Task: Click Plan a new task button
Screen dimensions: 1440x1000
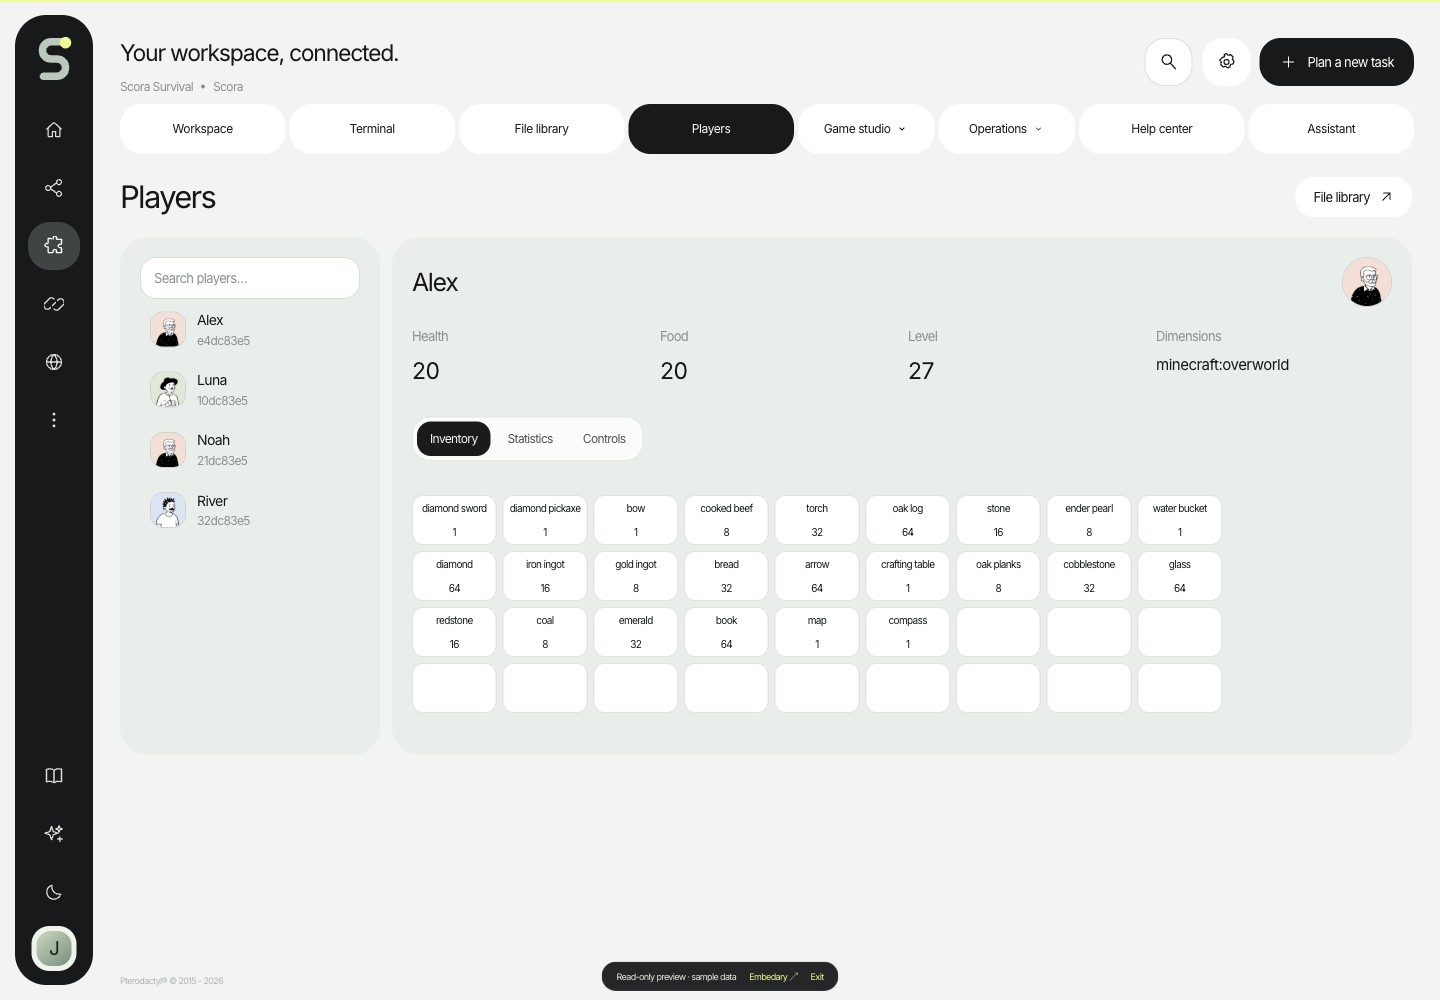Action: (x=1336, y=62)
